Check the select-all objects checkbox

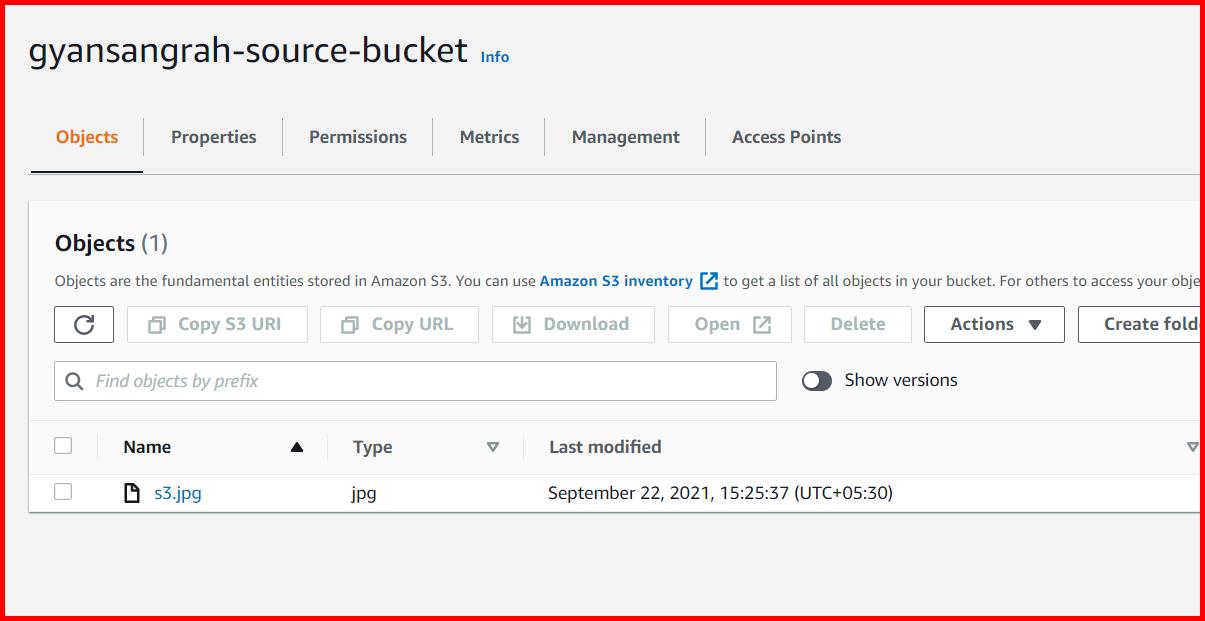[x=63, y=445]
